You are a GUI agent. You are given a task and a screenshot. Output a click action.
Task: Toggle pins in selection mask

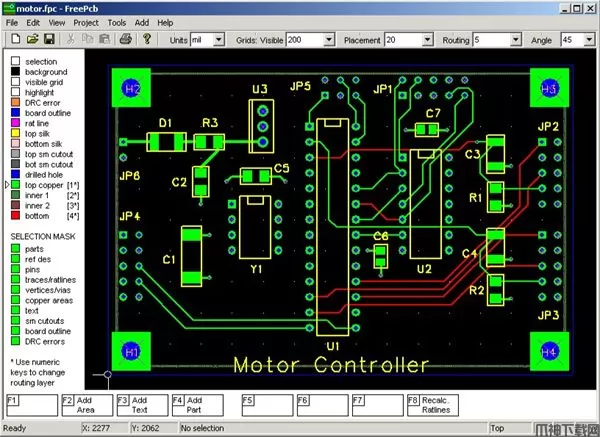(15, 269)
